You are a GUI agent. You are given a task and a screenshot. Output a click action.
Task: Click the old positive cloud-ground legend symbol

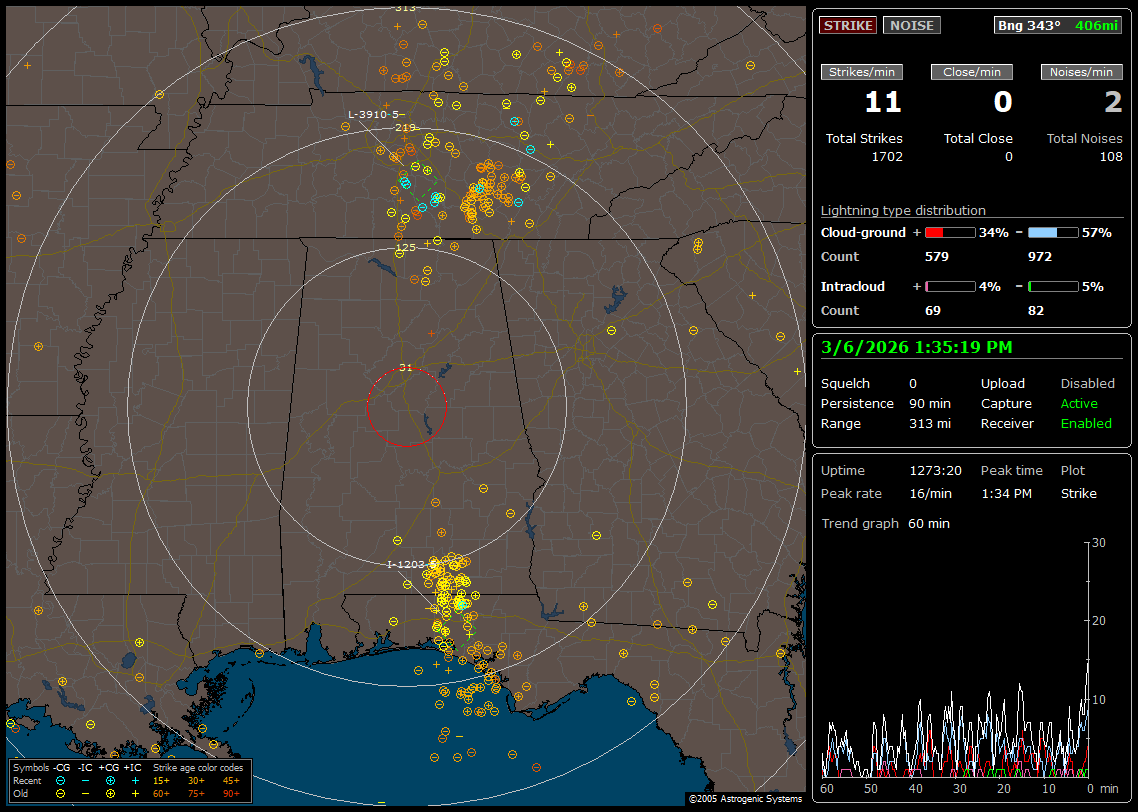[x=110, y=793]
